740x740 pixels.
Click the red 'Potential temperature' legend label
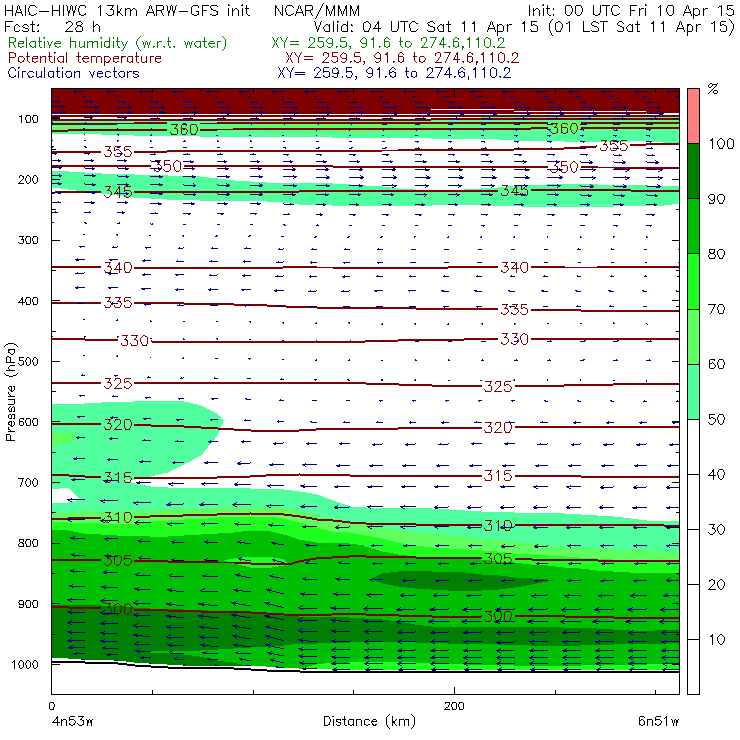[84, 58]
